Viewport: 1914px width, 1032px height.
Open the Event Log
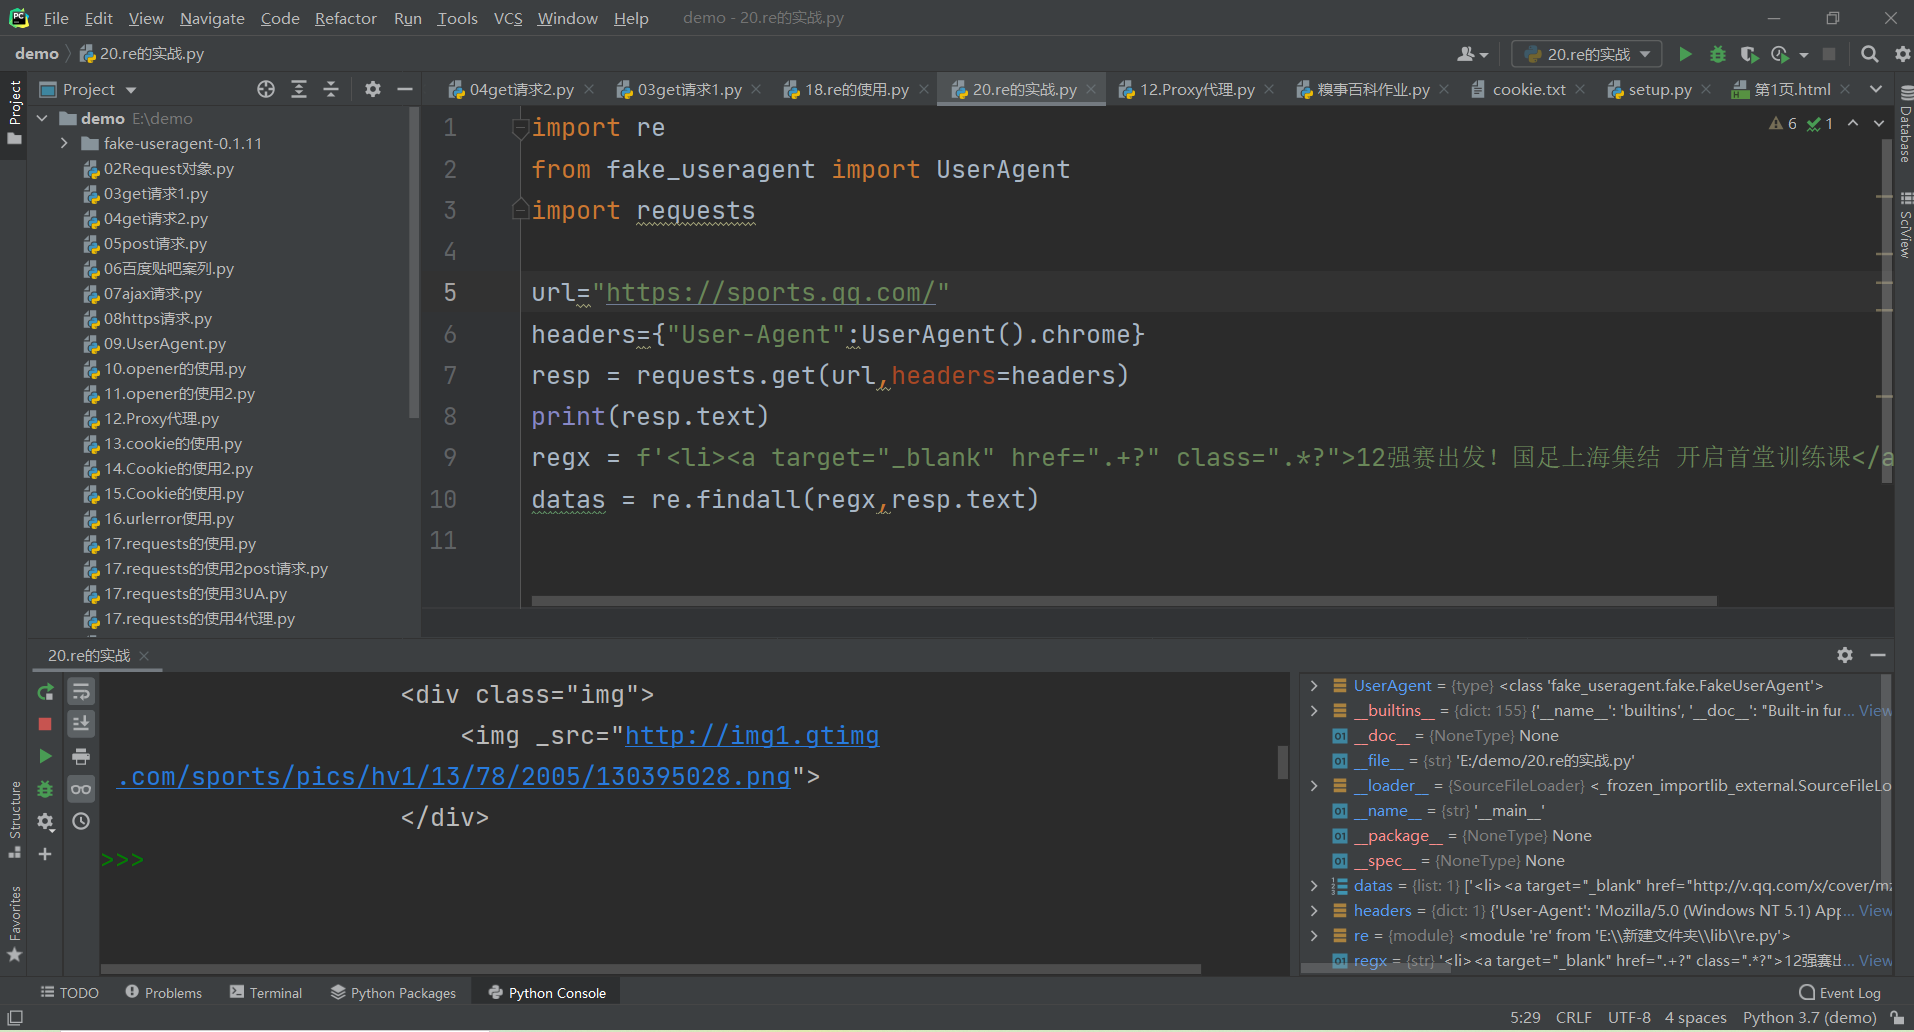pyautogui.click(x=1840, y=992)
